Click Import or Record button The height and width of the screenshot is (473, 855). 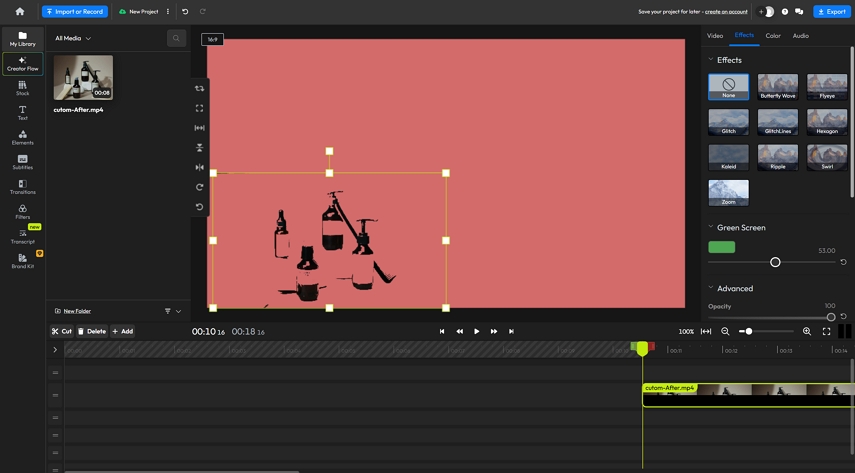pyautogui.click(x=75, y=11)
